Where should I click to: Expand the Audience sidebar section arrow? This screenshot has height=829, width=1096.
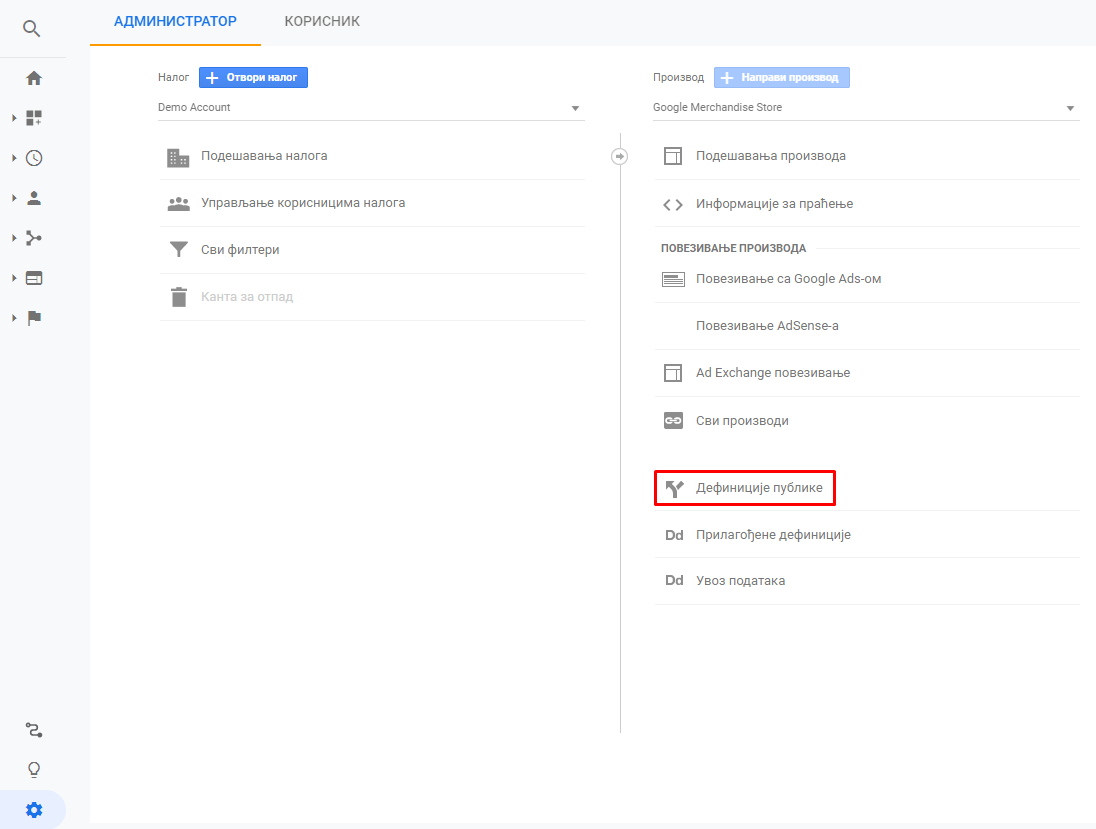click(14, 199)
